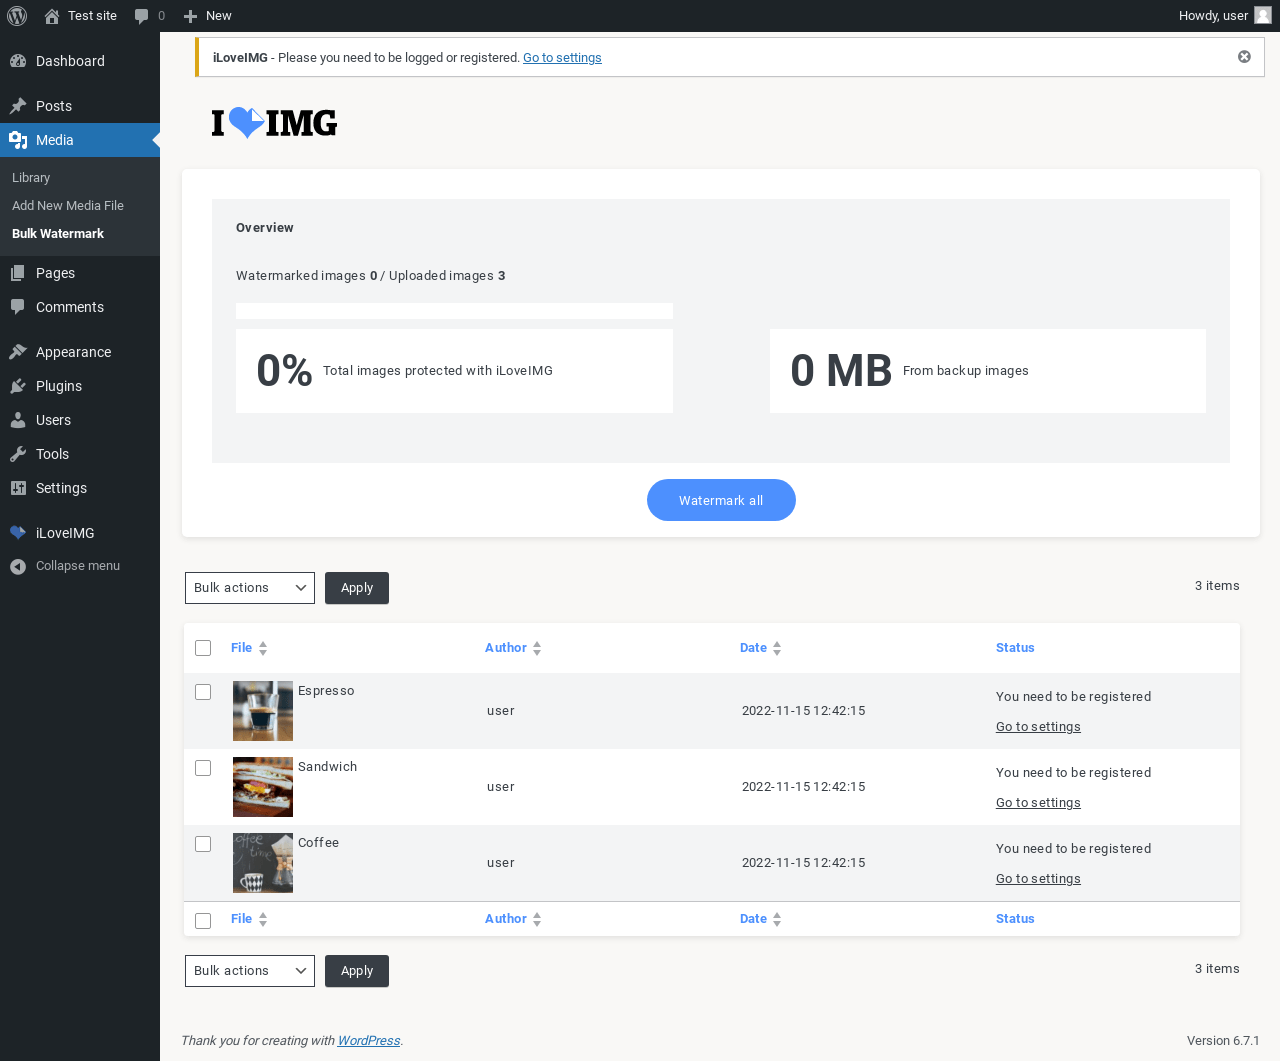
Task: Sort by Author using header arrows
Action: point(537,648)
